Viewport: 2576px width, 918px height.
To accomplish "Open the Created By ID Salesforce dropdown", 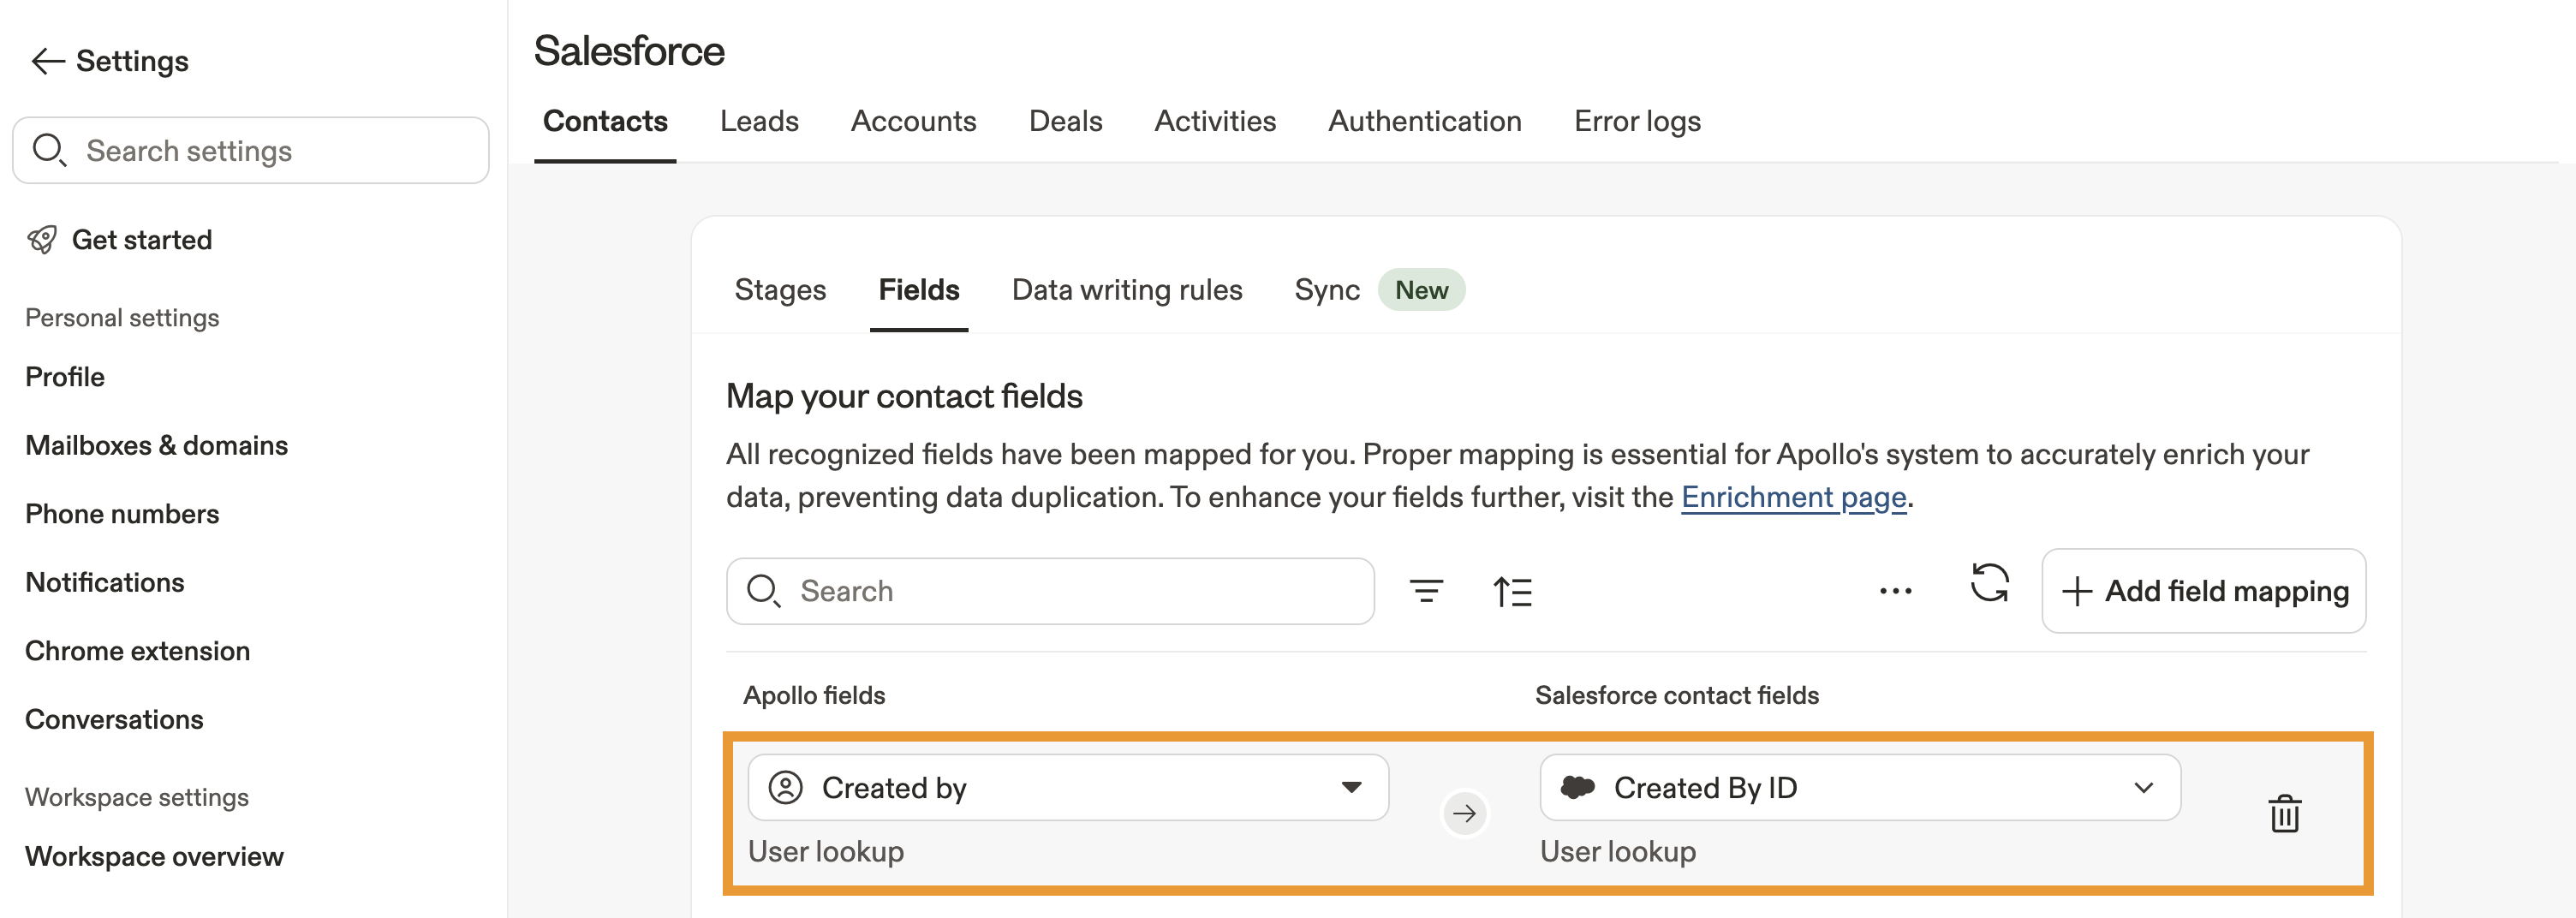I will (1860, 788).
